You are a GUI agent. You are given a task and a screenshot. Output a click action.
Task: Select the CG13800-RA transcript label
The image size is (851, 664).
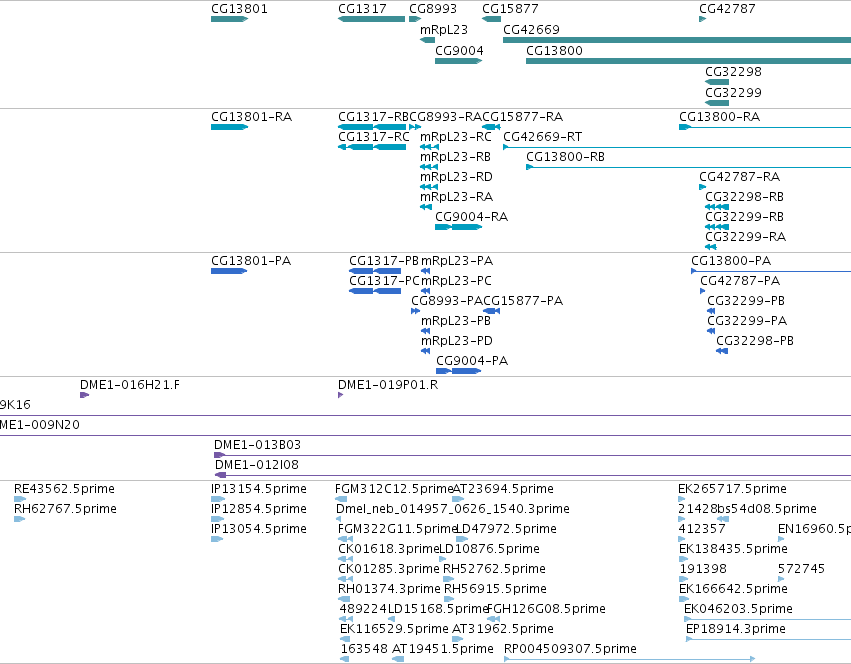(x=719, y=117)
